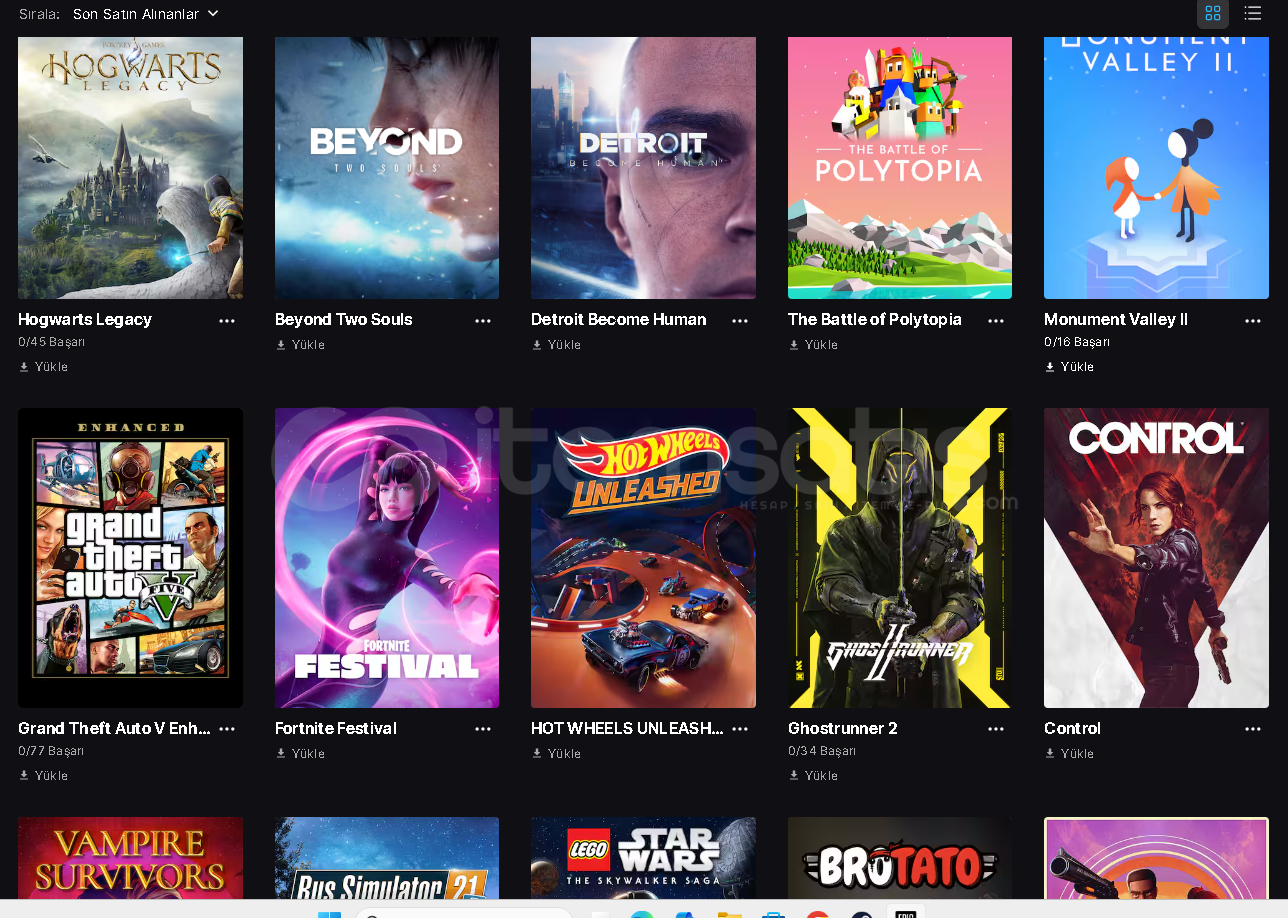Viewport: 1288px width, 918px height.
Task: Switch library to grid view
Action: [x=1213, y=14]
